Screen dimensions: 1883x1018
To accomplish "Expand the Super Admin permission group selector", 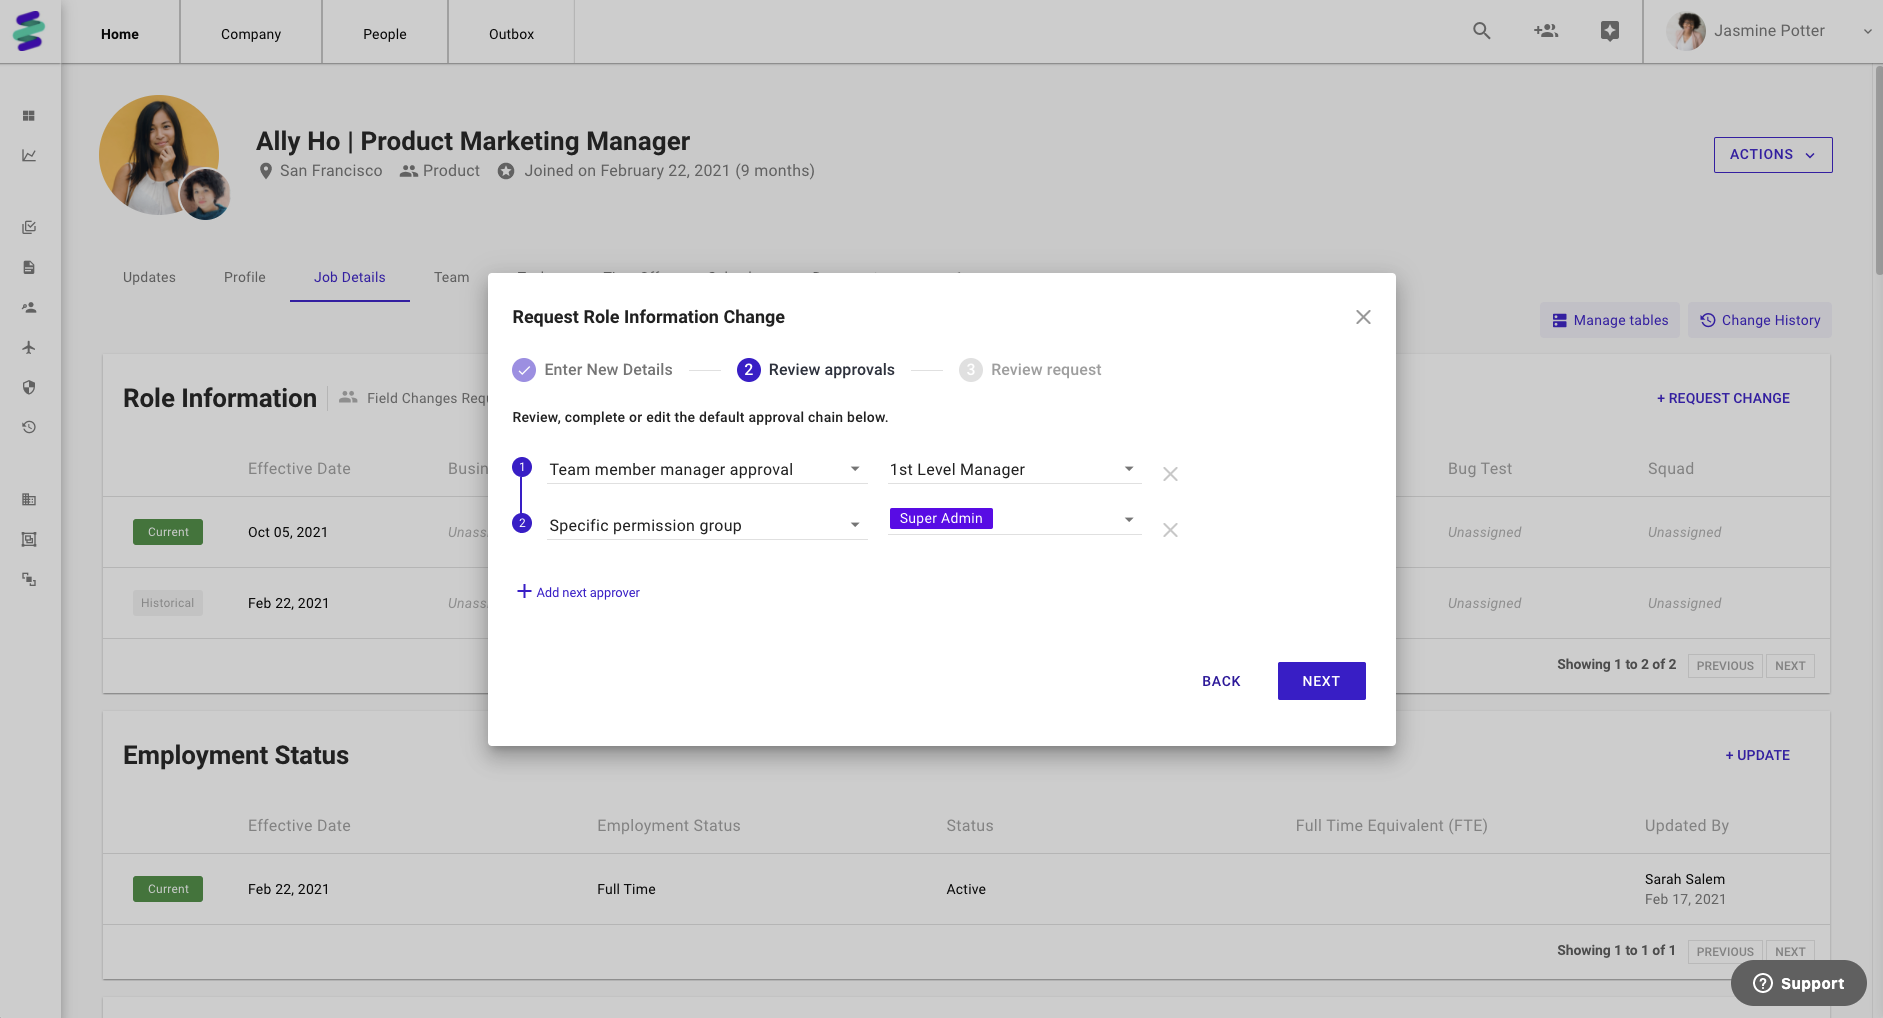I will click(1128, 519).
